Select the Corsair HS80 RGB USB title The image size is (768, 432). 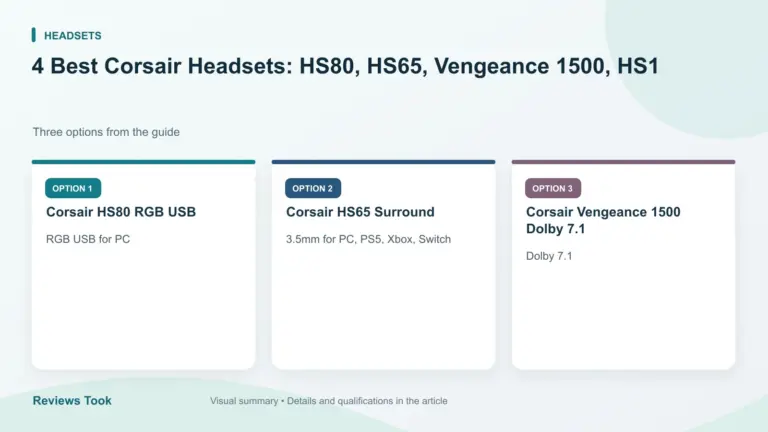click(121, 212)
